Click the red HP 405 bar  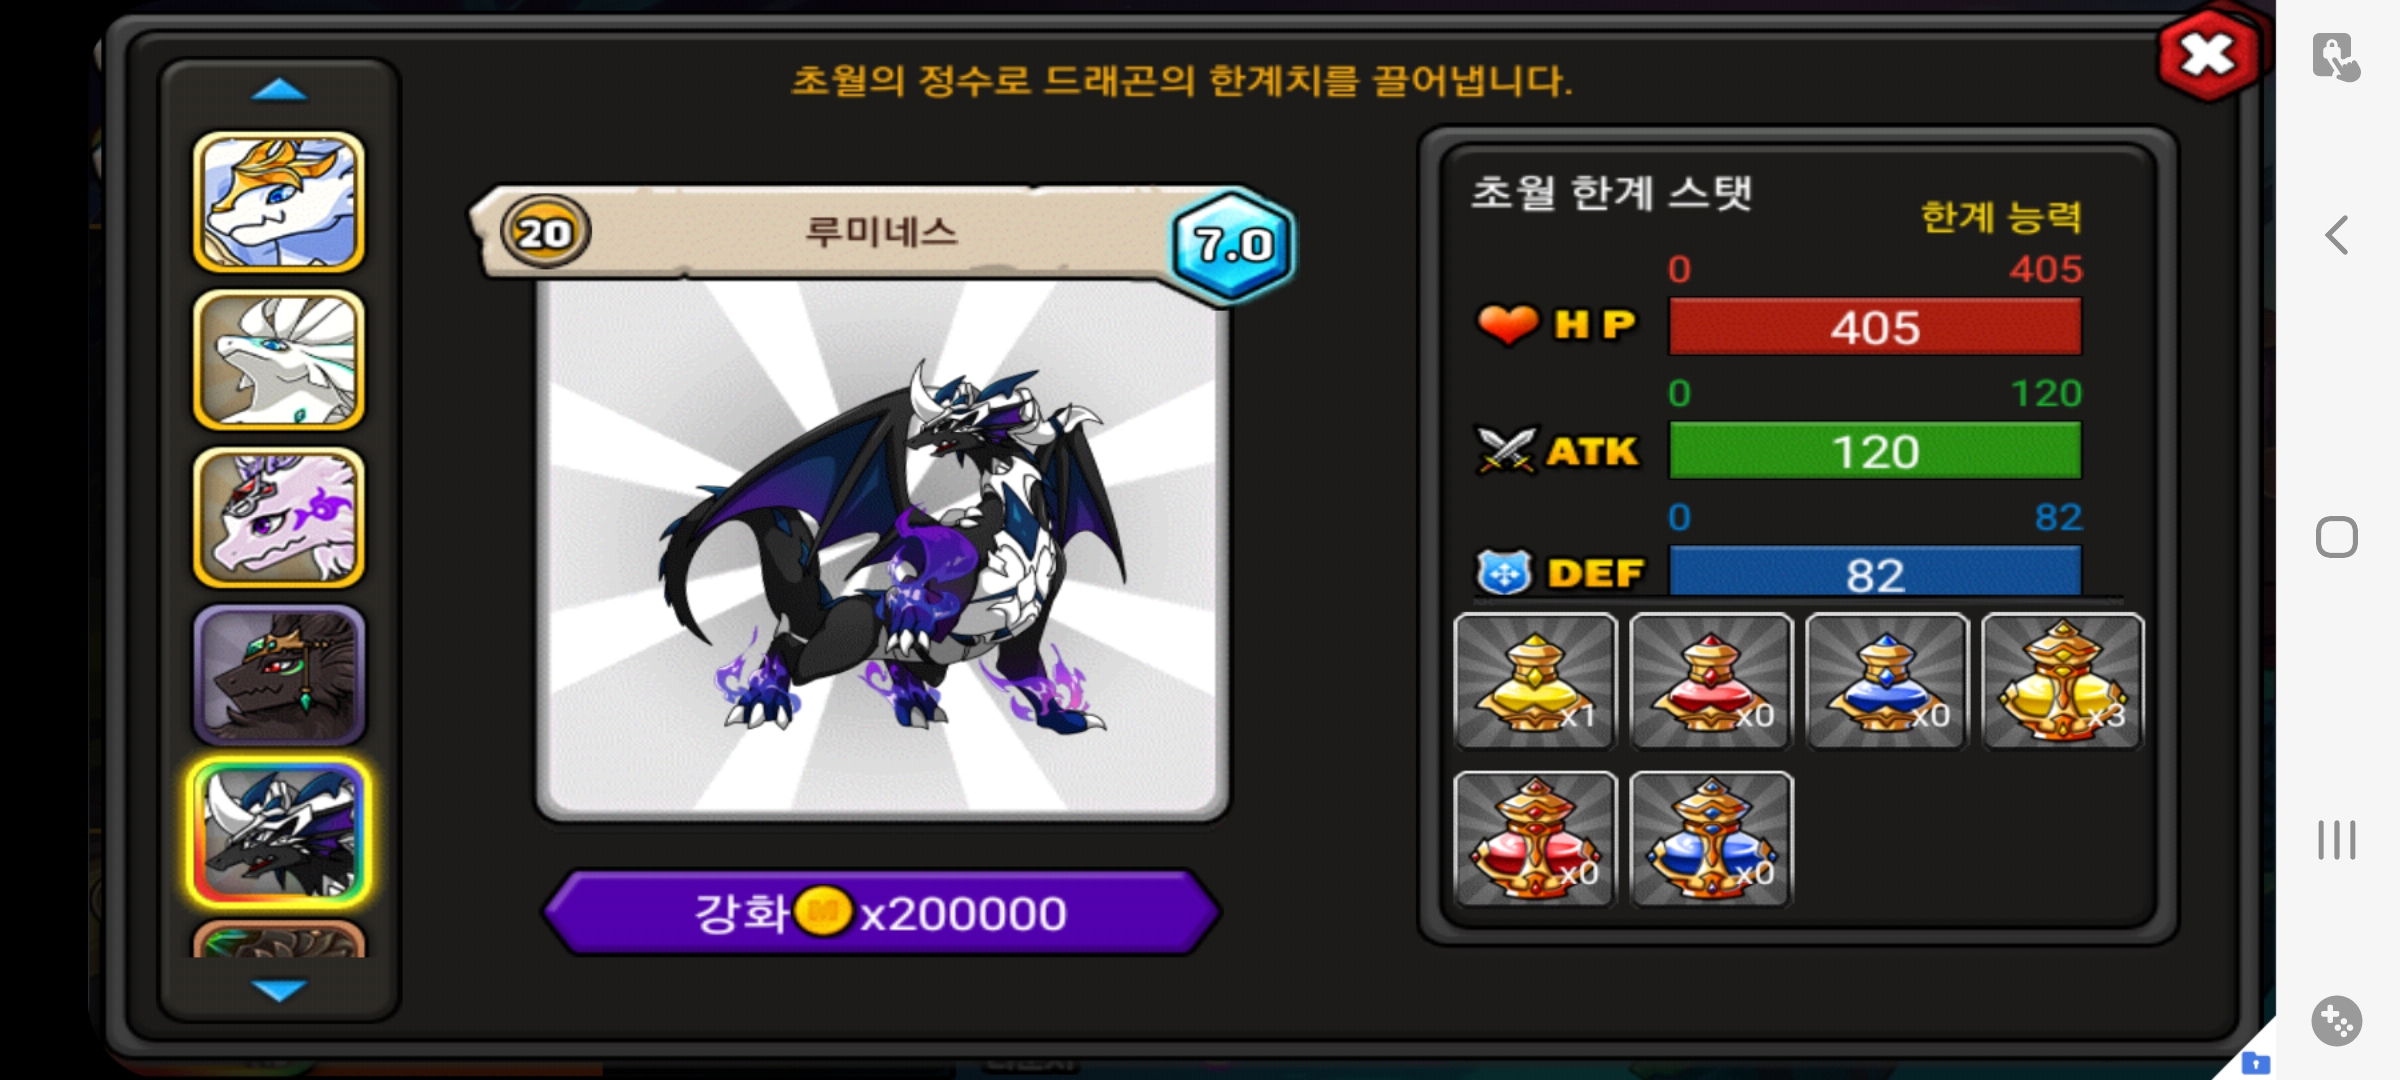coord(1875,327)
